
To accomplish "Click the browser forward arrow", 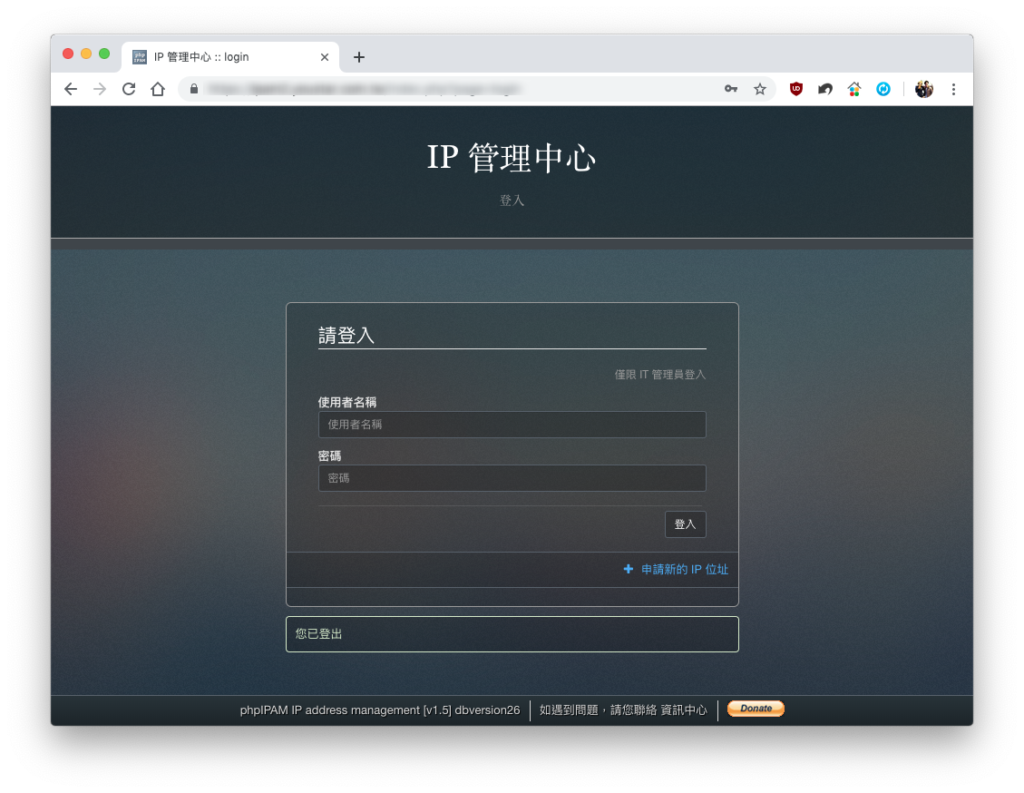I will (99, 89).
